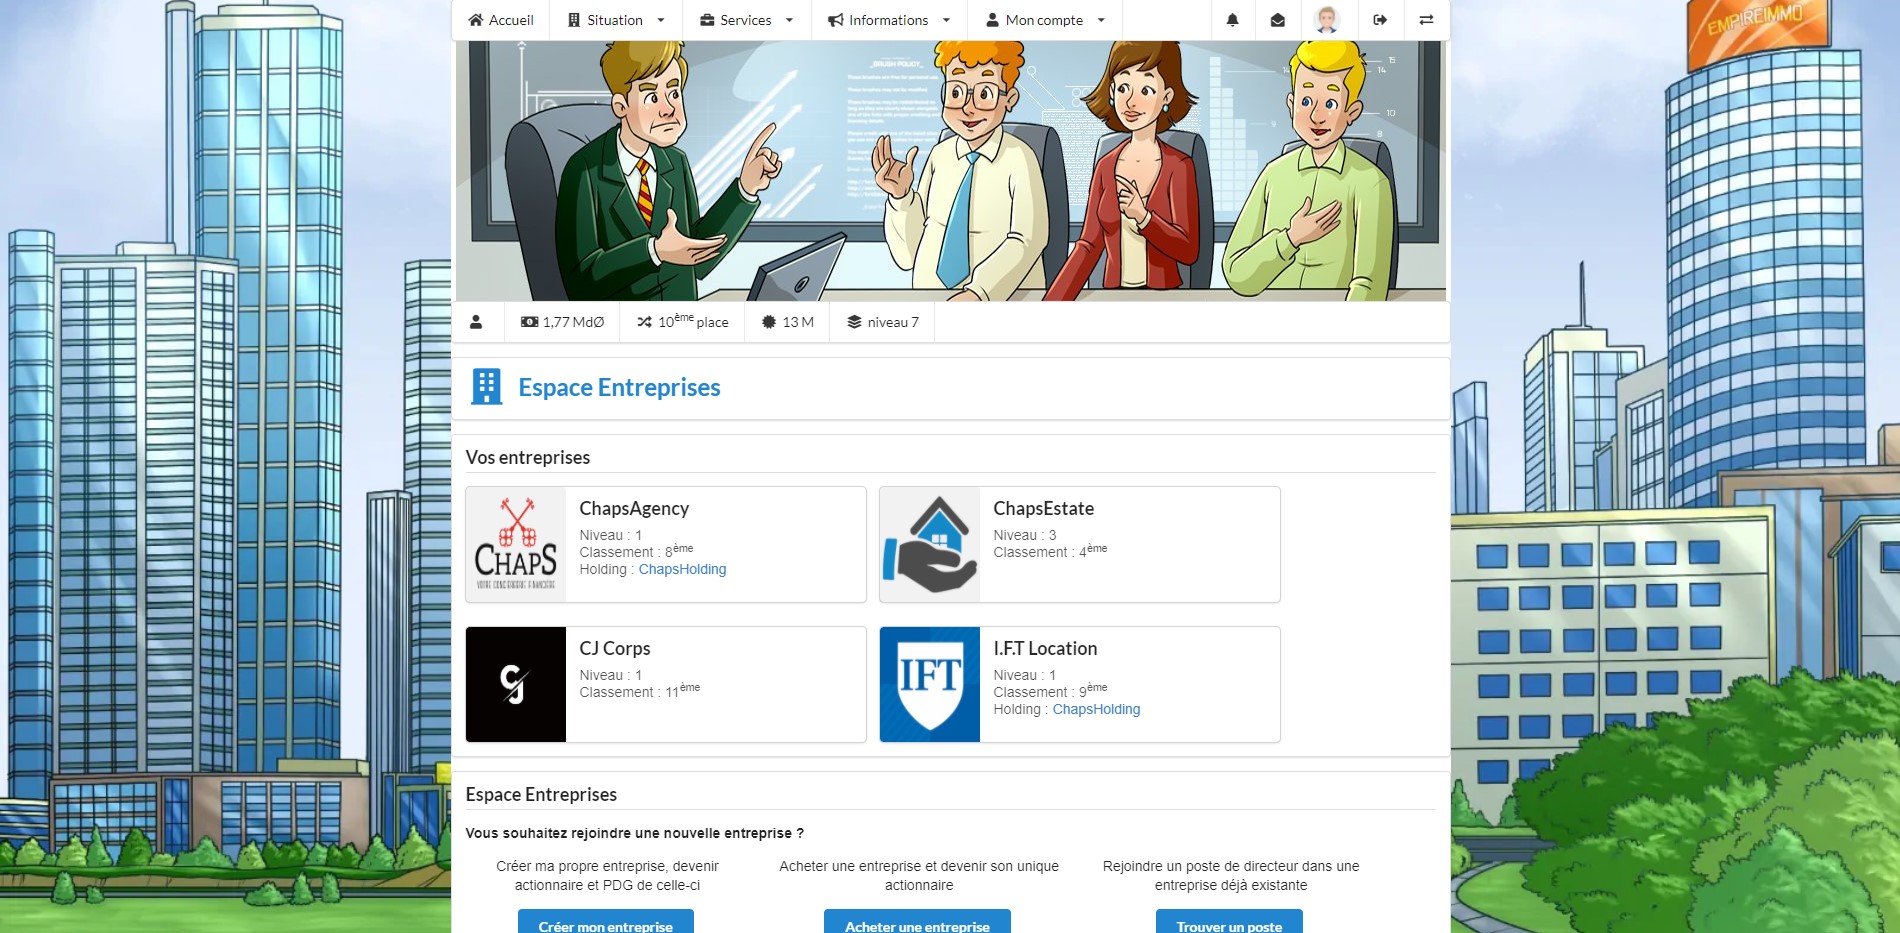This screenshot has height=933, width=1900.
Task: Expand the Services dropdown arrow
Action: [x=789, y=20]
